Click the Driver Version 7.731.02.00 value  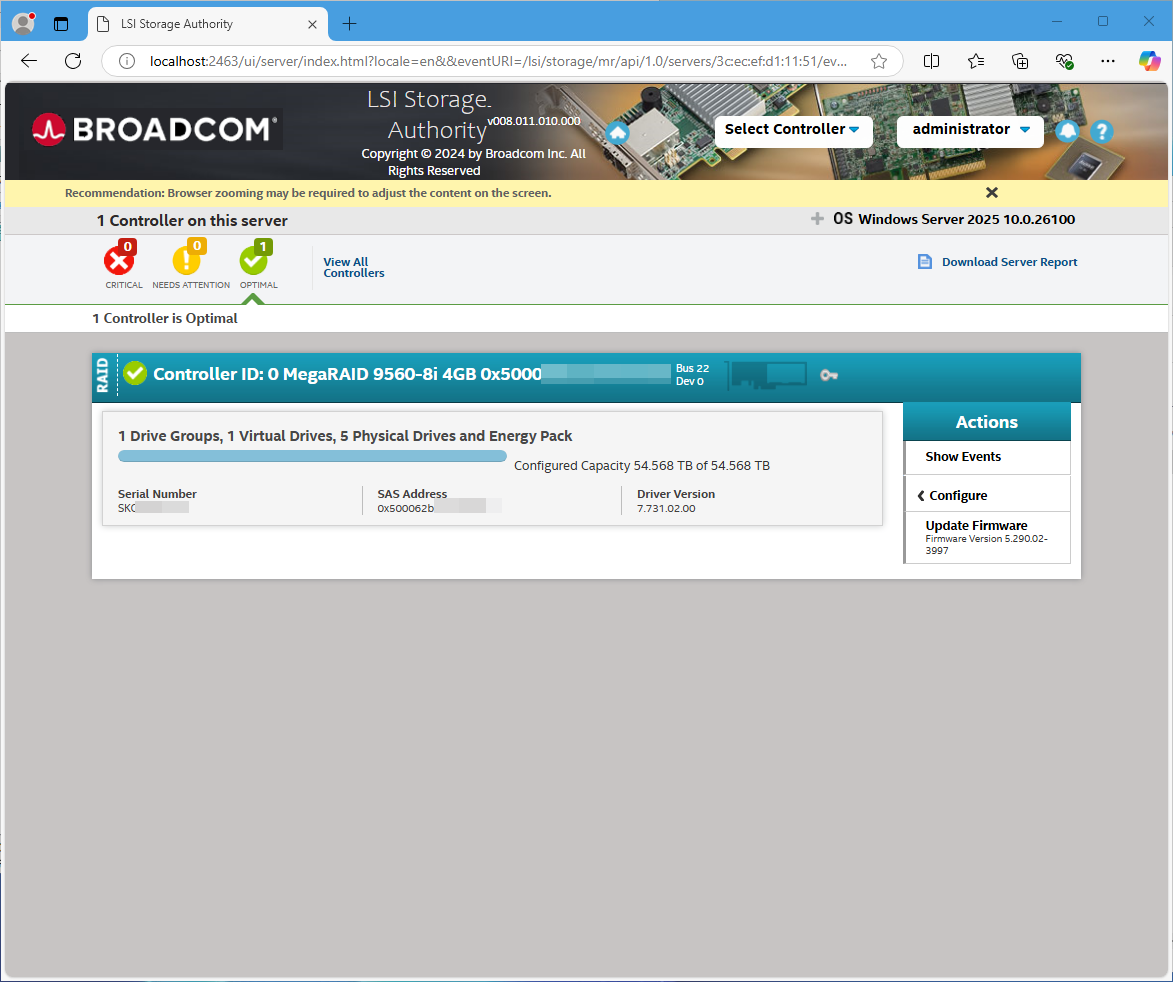(666, 509)
